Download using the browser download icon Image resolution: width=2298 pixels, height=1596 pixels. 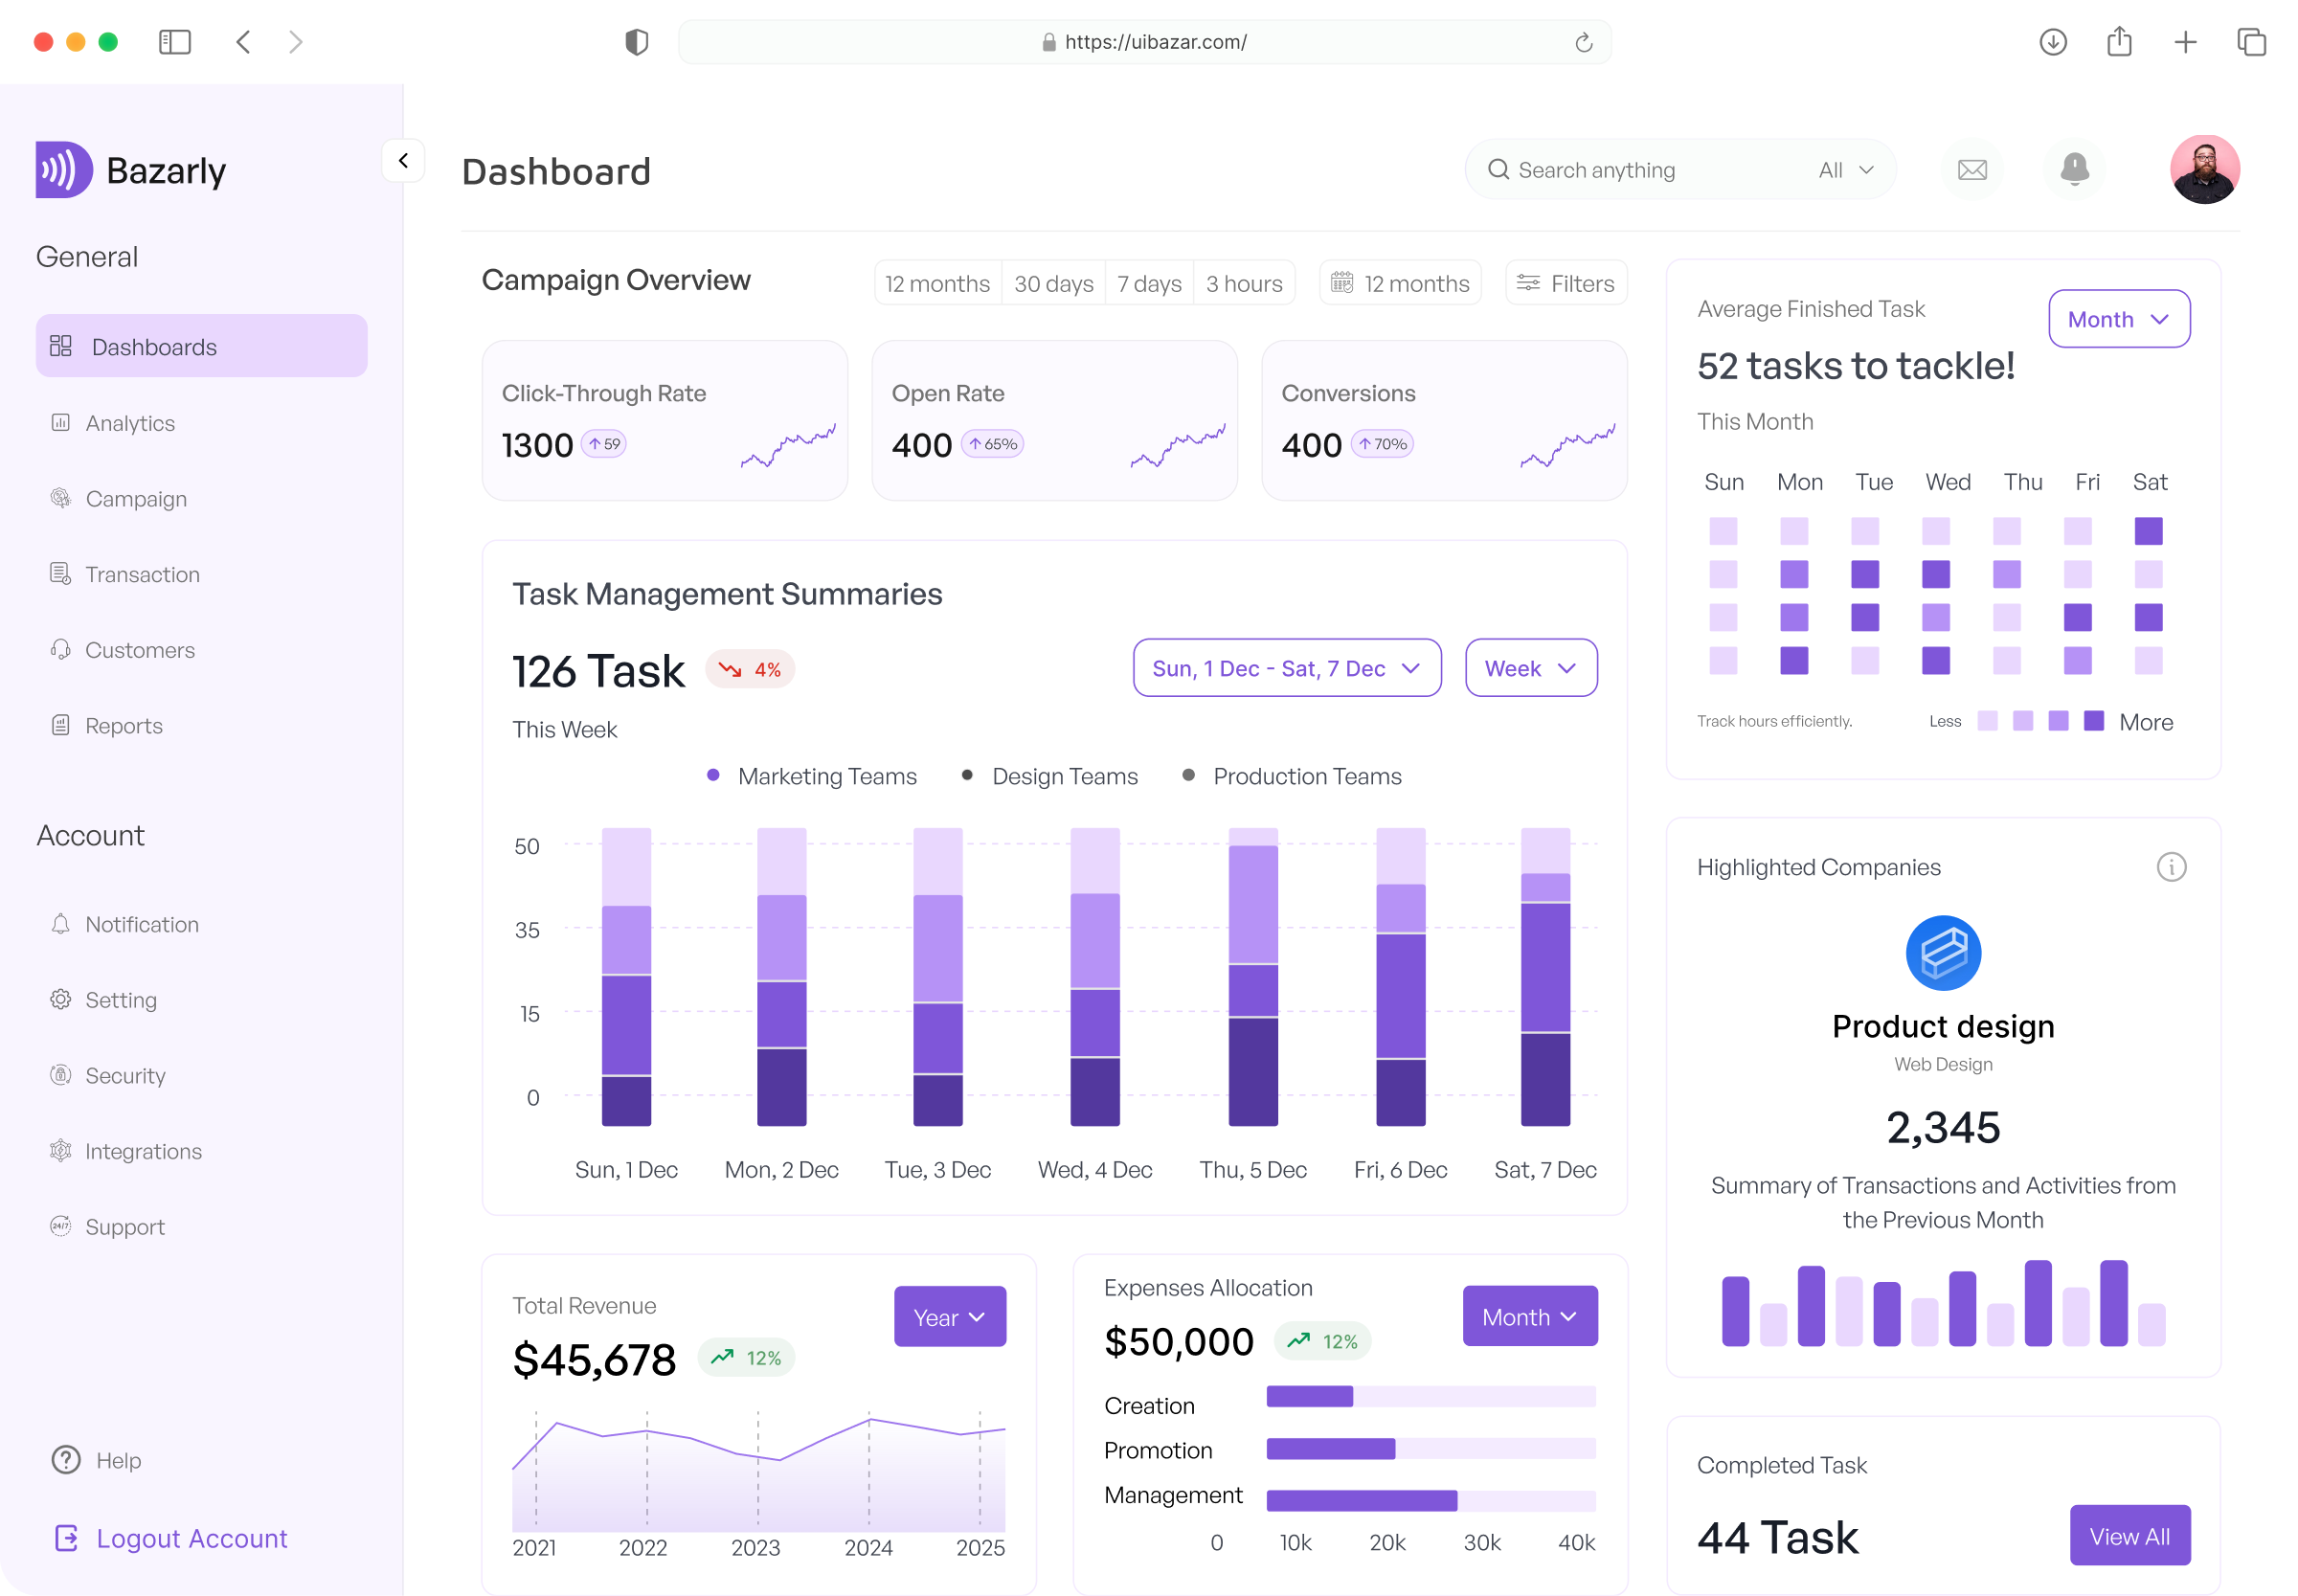(2052, 42)
